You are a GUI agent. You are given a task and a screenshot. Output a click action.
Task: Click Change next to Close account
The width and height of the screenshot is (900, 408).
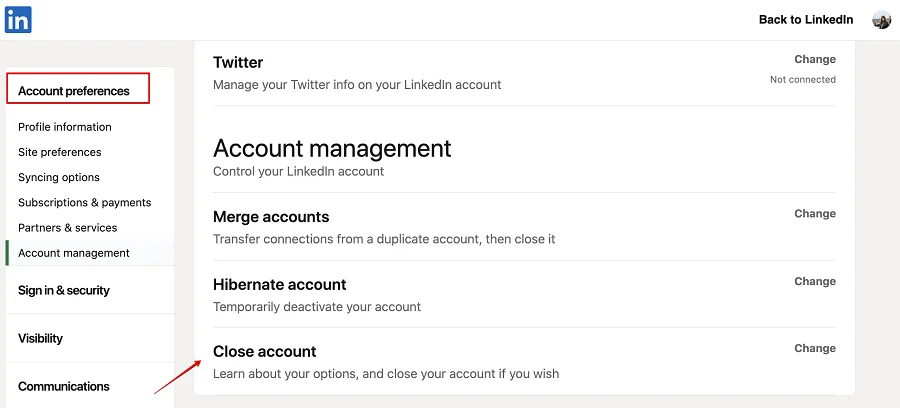coord(815,349)
